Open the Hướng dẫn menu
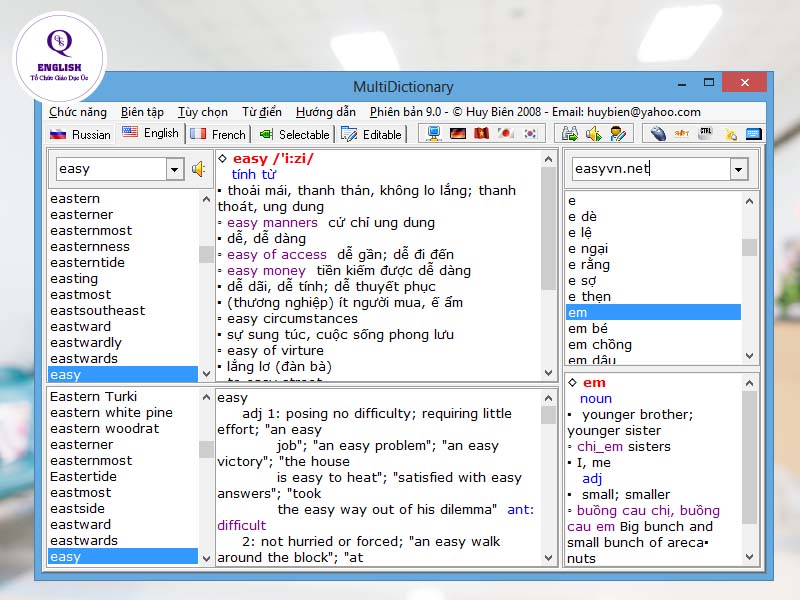This screenshot has height=600, width=800. click(x=326, y=112)
